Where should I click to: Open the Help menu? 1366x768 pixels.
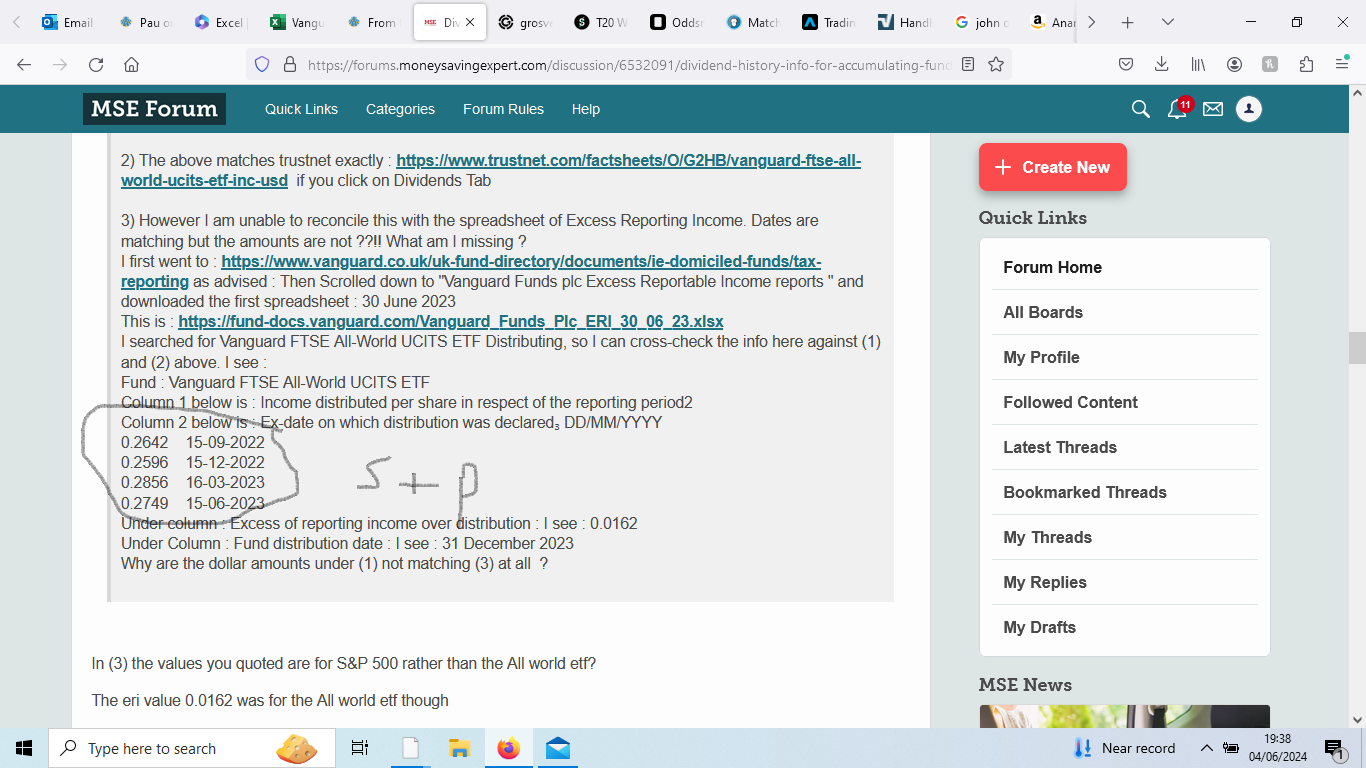coord(586,109)
